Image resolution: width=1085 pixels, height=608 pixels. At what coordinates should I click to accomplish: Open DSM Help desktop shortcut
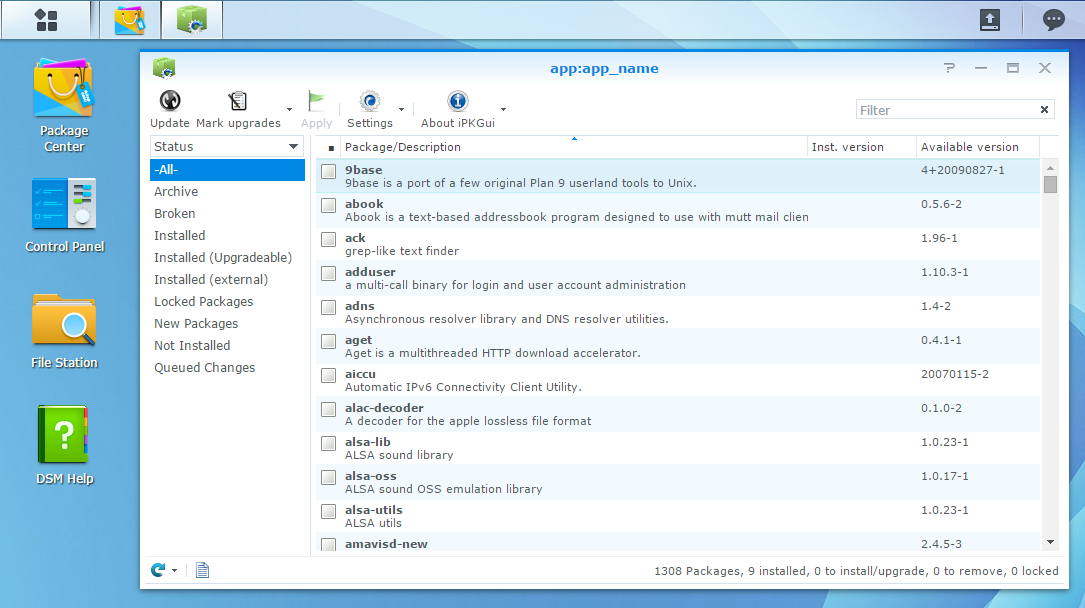pyautogui.click(x=64, y=445)
